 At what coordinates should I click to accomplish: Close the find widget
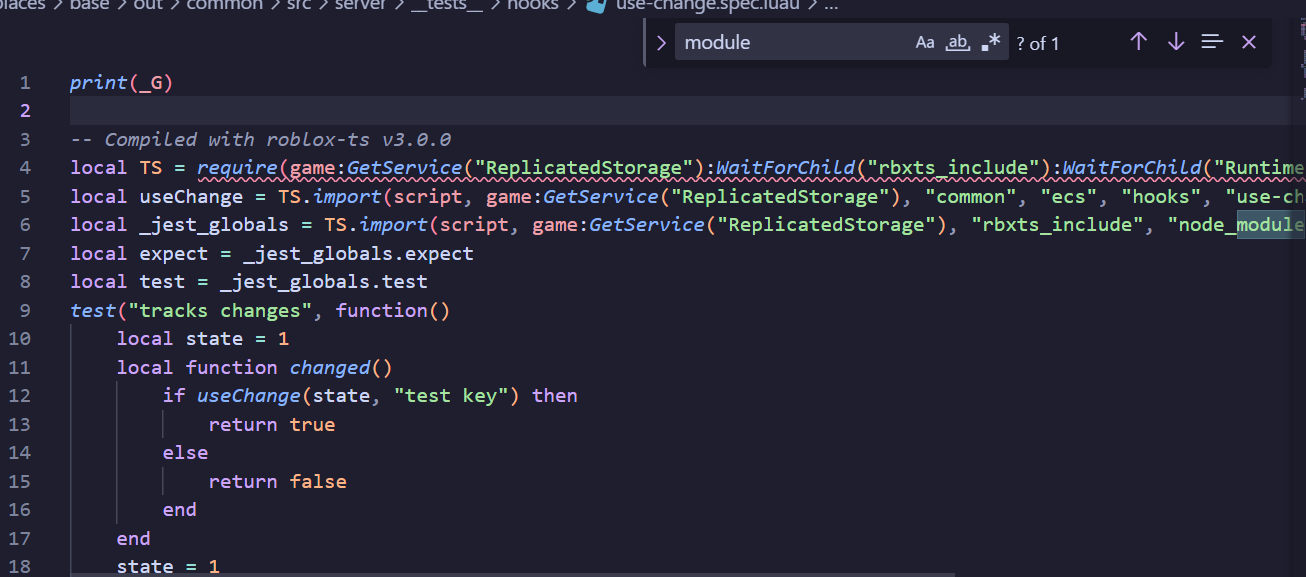click(x=1249, y=42)
